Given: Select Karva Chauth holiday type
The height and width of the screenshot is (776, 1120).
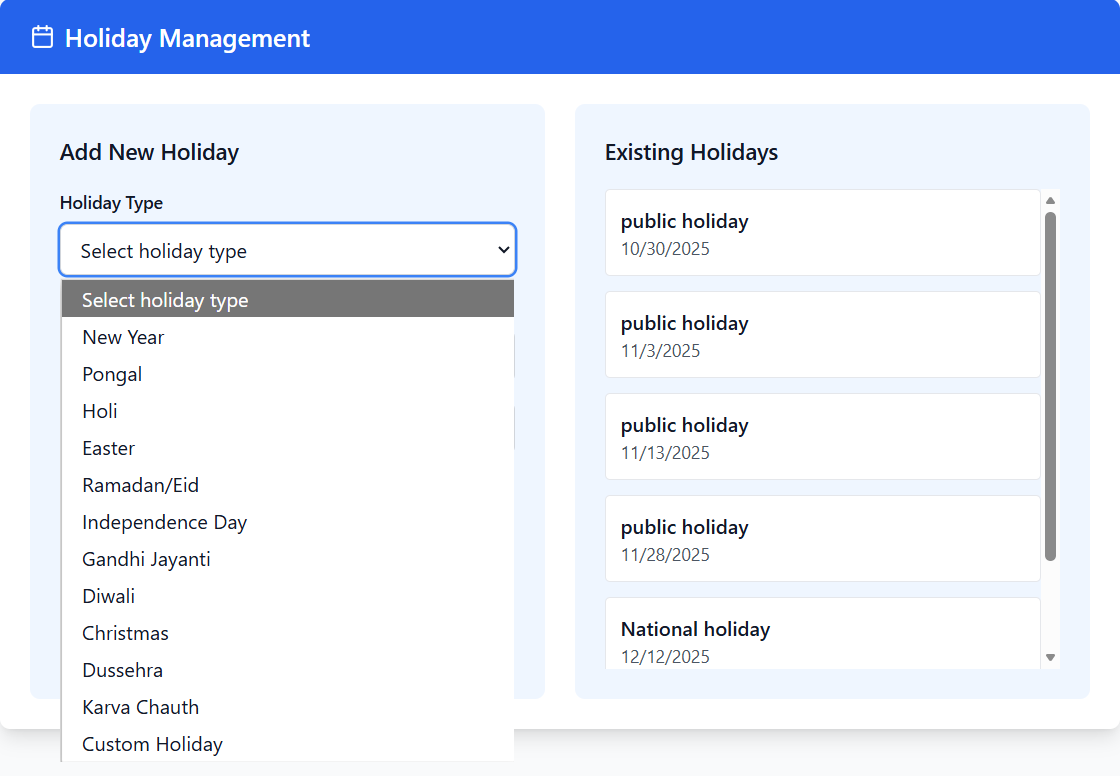Looking at the screenshot, I should pyautogui.click(x=287, y=707).
